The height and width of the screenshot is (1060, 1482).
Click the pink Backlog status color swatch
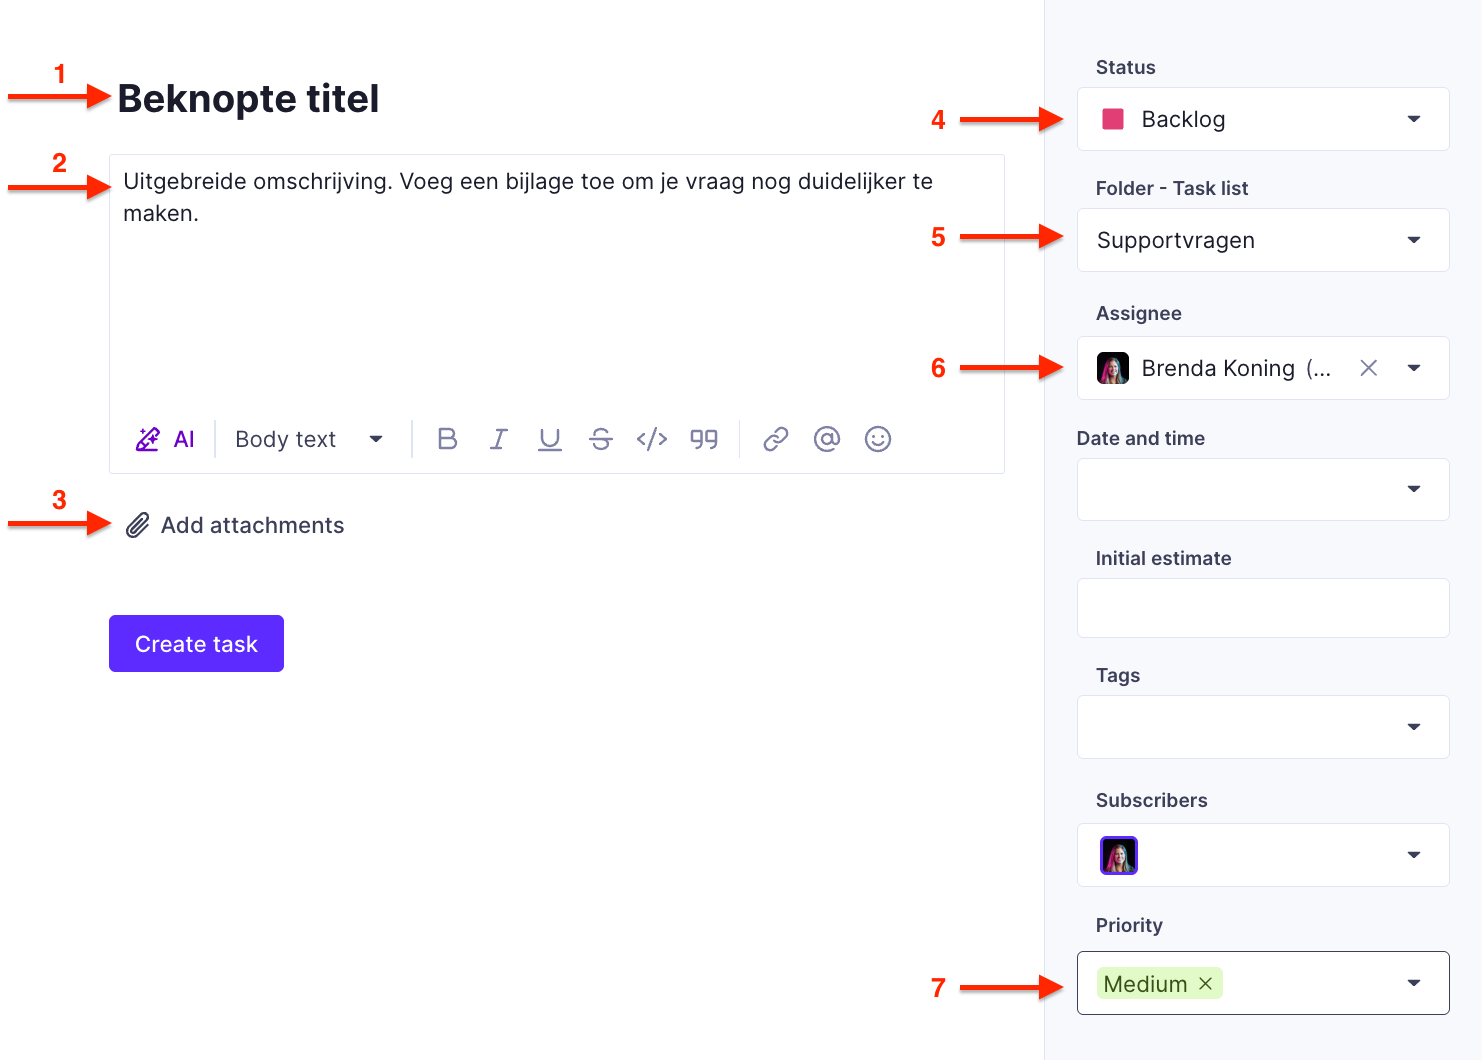[1113, 119]
